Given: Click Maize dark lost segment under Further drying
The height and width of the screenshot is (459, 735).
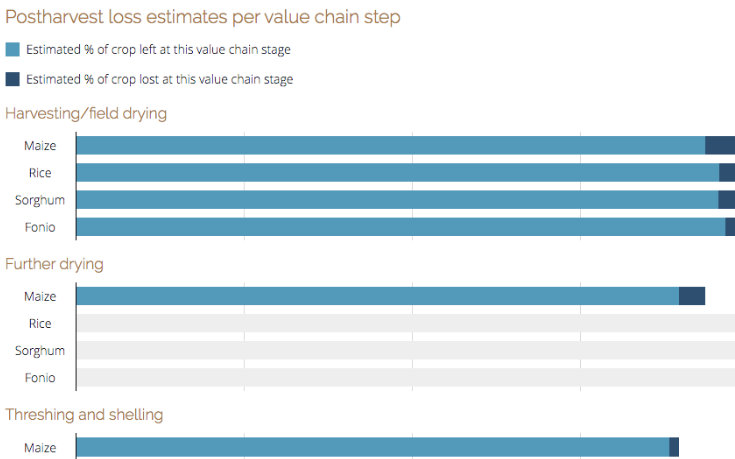Looking at the screenshot, I should point(692,296).
